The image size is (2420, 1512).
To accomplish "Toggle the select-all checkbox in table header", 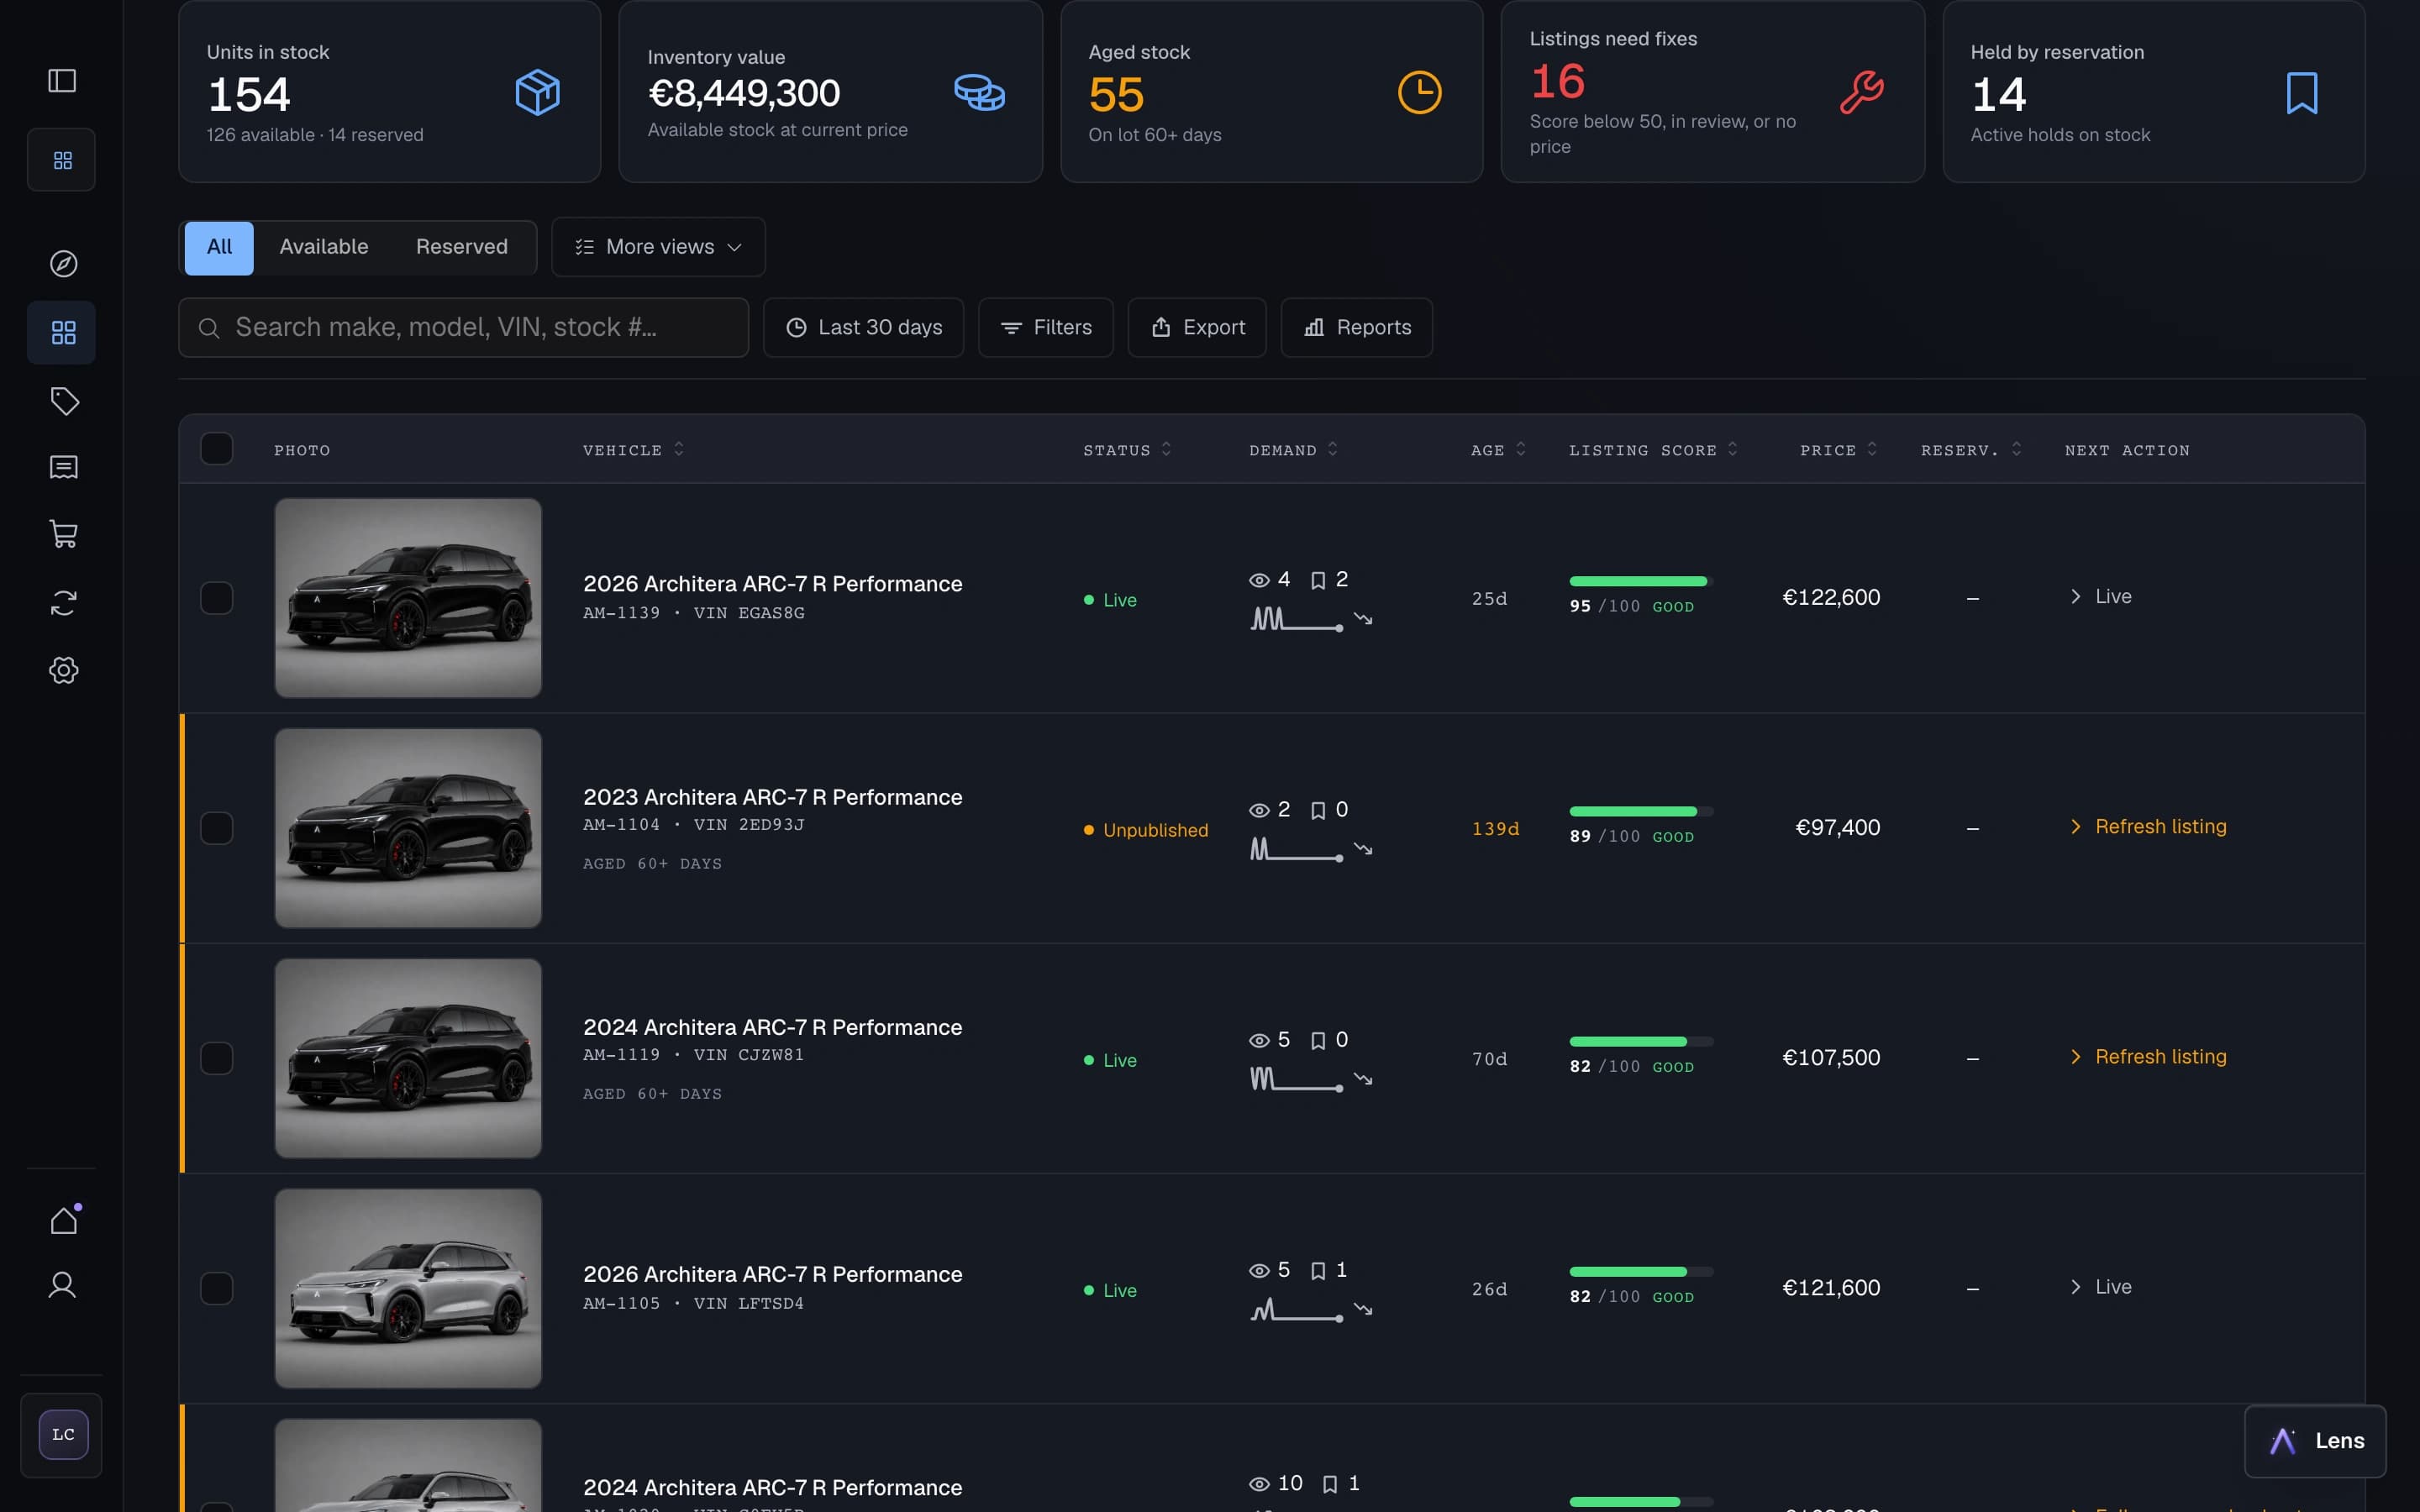I will tap(216, 449).
